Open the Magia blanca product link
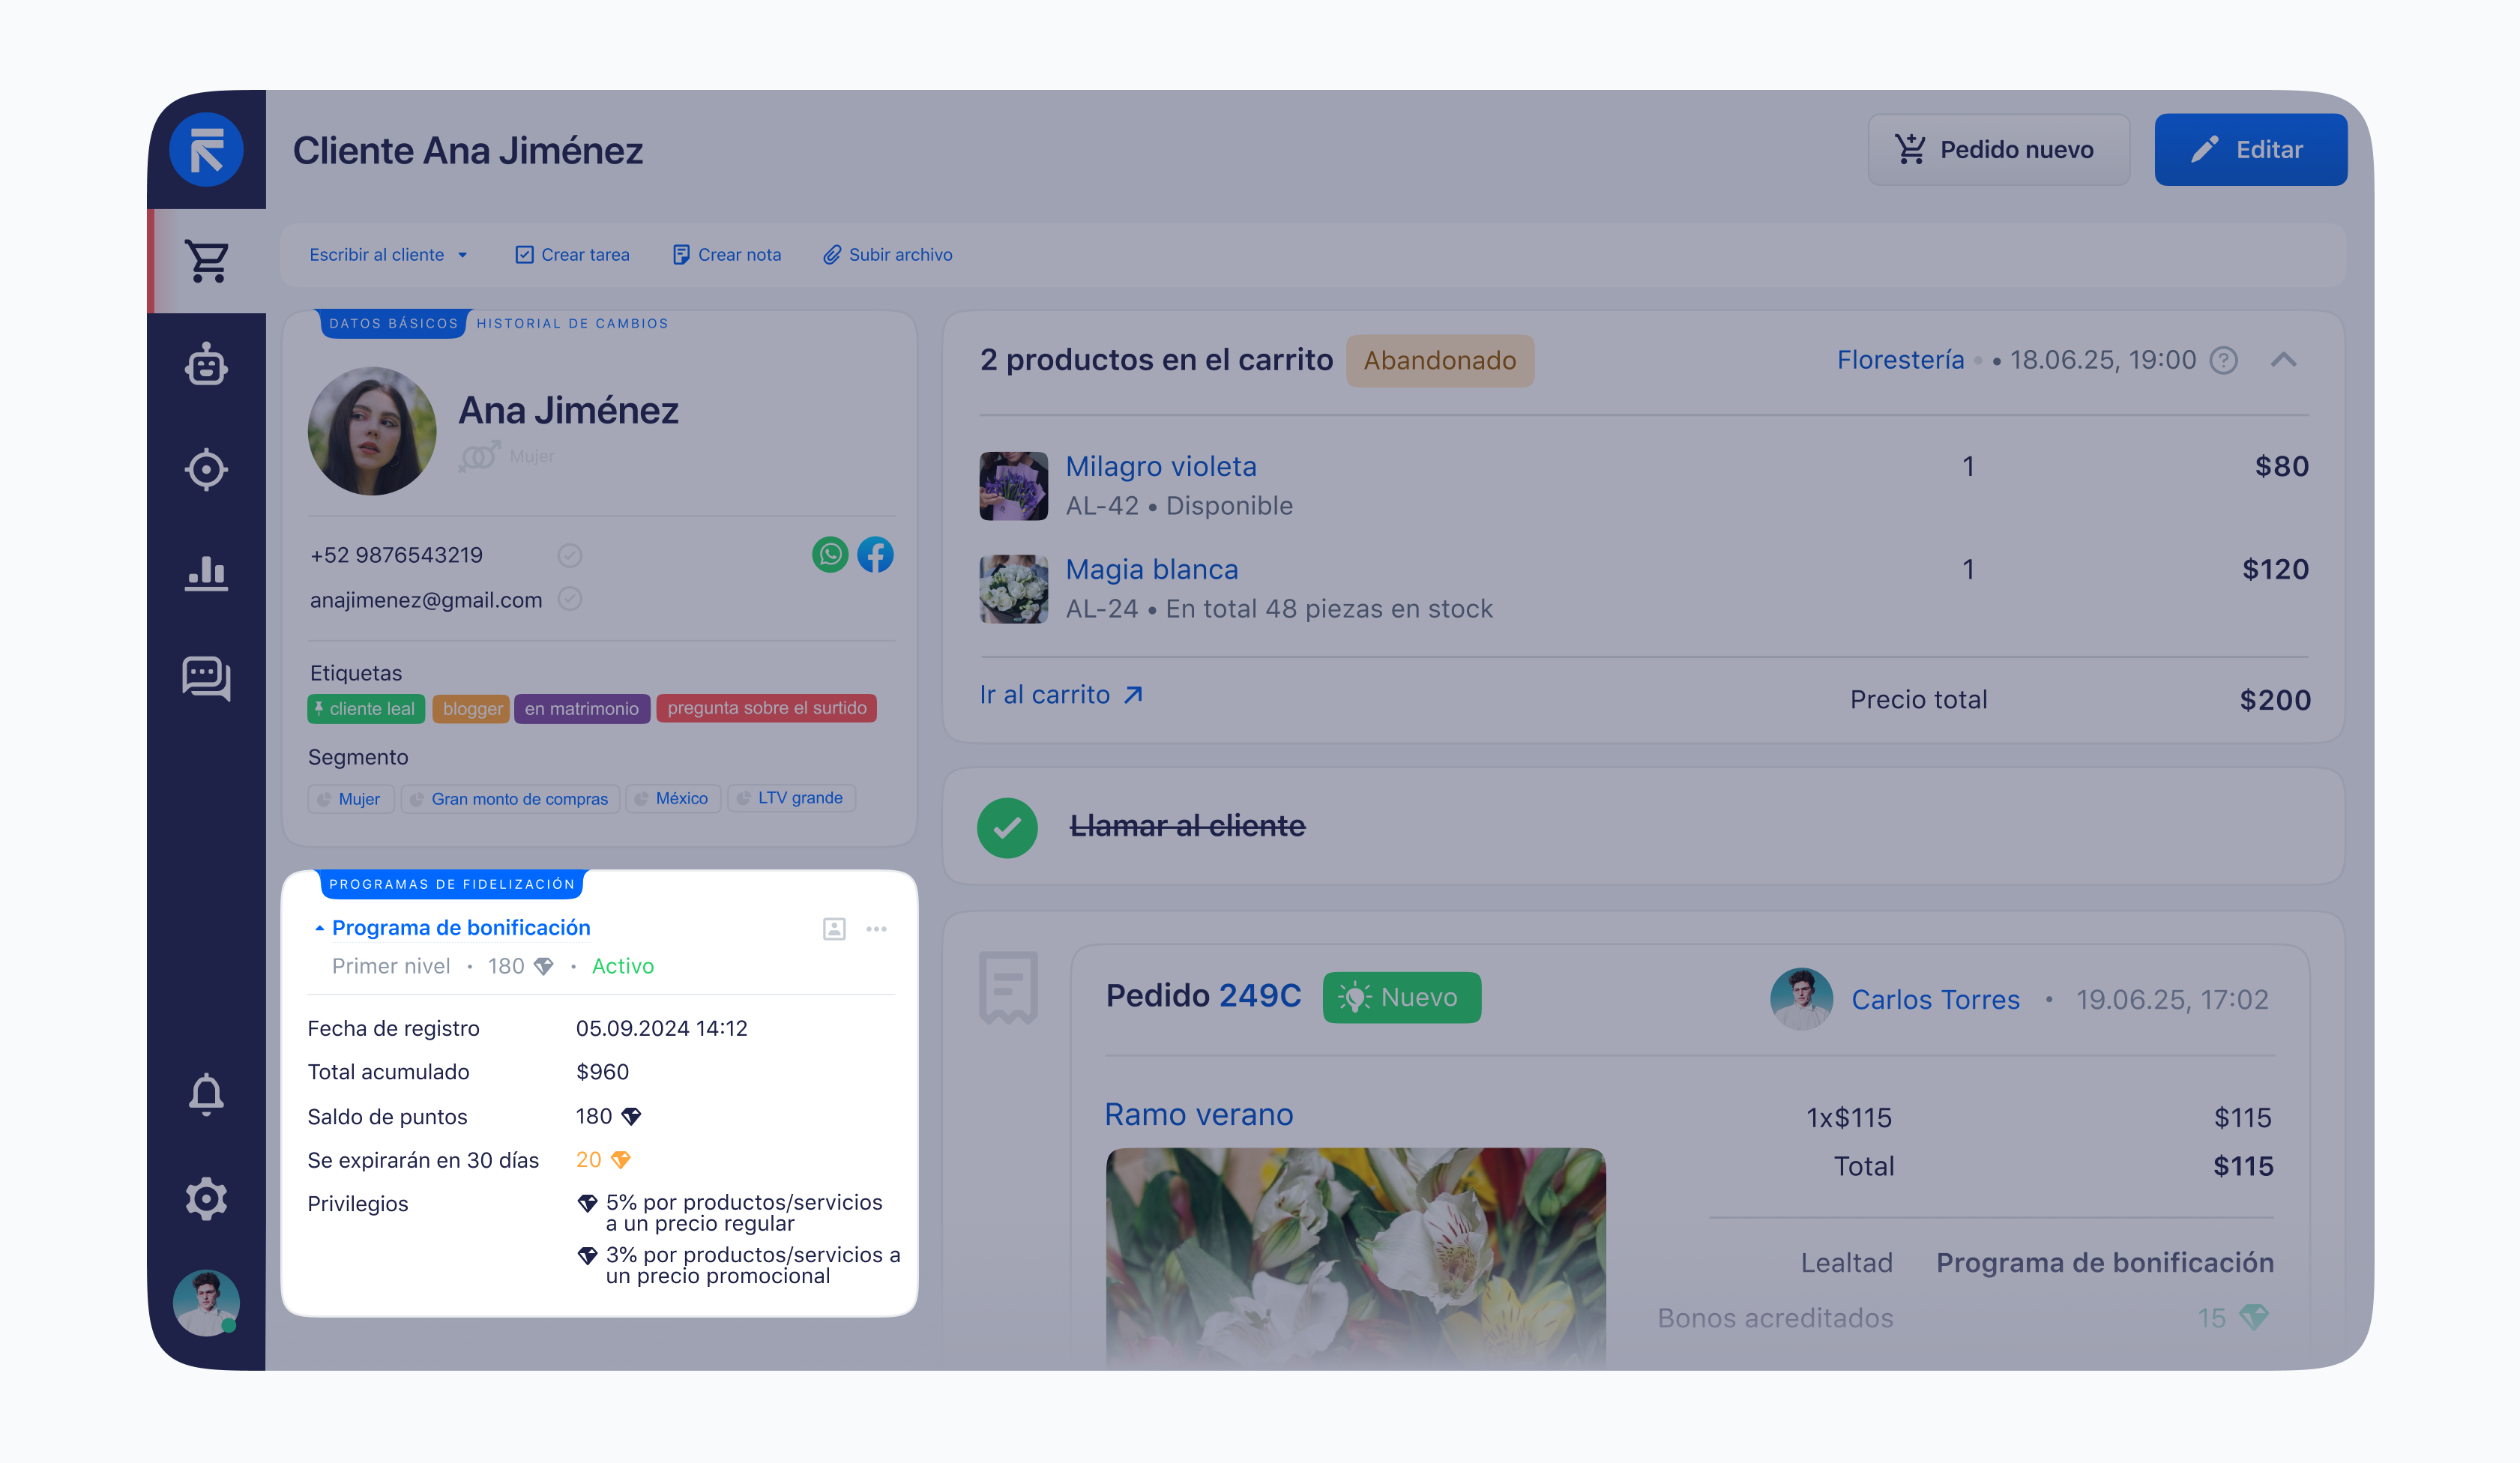 tap(1152, 569)
